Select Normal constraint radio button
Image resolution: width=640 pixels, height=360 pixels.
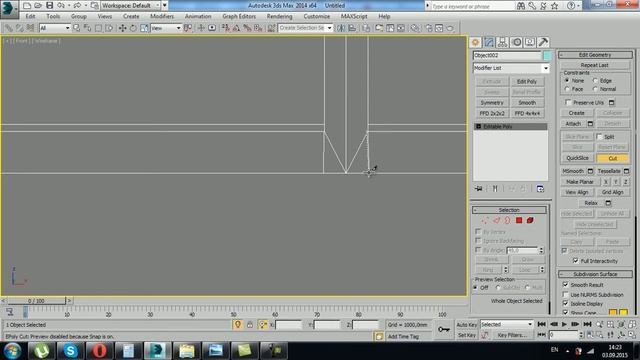(595, 89)
